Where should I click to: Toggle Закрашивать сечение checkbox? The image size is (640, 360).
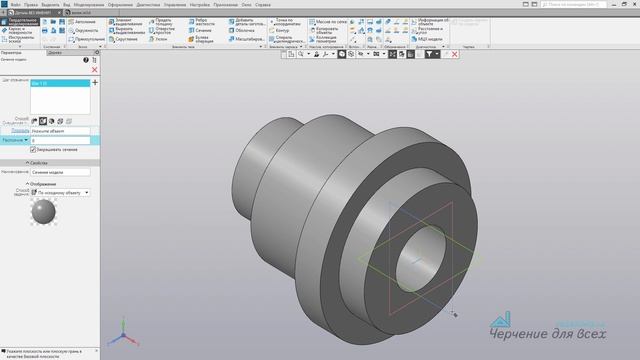point(33,150)
